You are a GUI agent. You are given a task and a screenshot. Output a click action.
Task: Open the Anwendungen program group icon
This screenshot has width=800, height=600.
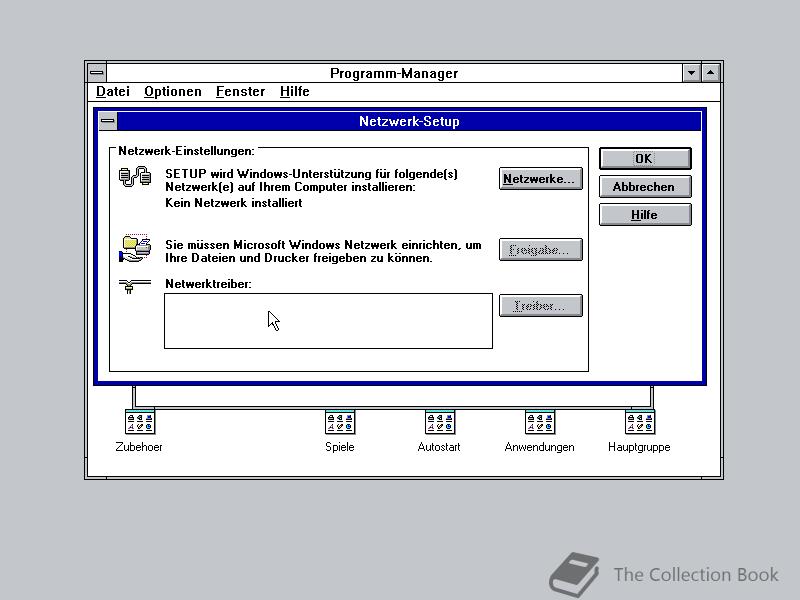coord(540,422)
